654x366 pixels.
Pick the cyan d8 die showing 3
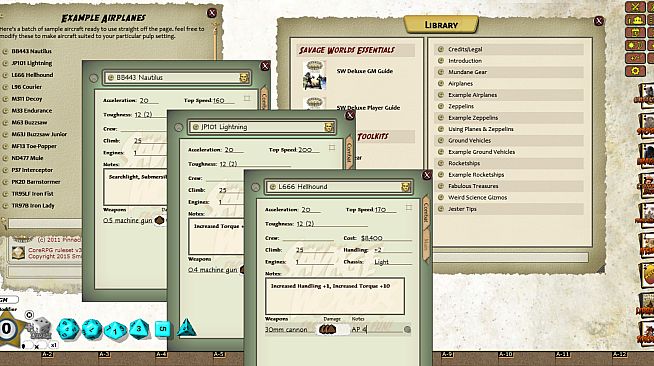pos(139,329)
